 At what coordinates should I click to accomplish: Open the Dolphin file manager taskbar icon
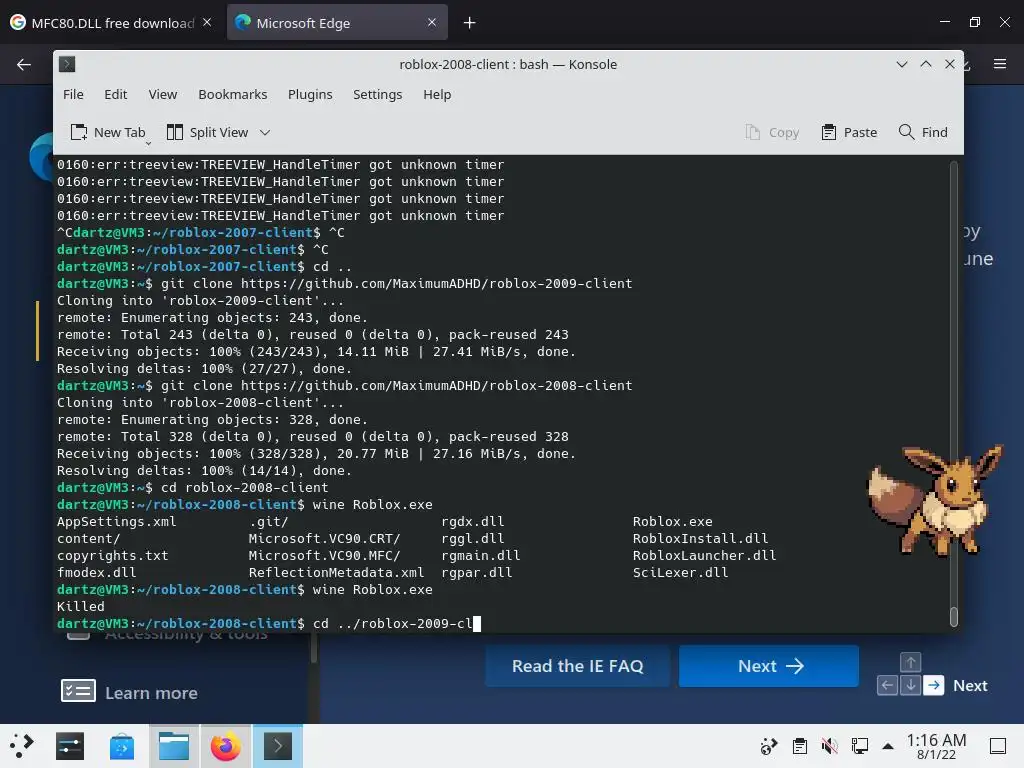174,746
